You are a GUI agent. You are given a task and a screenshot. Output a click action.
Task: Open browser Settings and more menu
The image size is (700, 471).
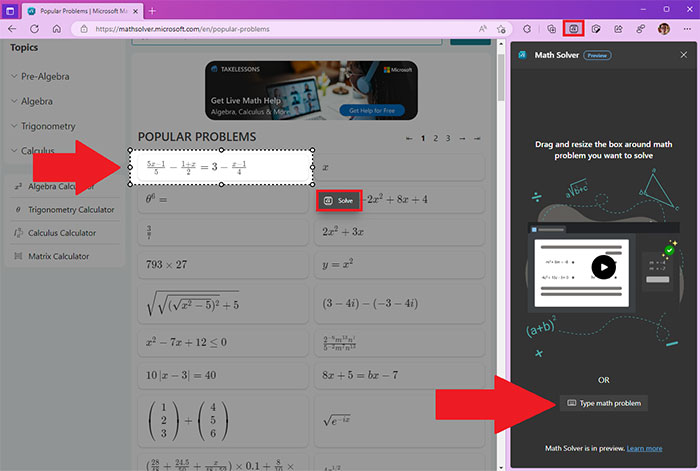click(687, 29)
